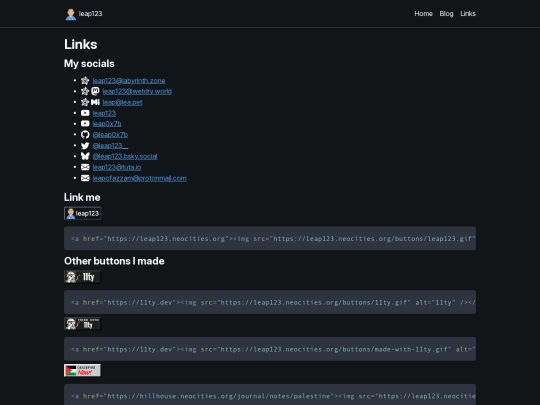Open the leap123 site title in header
The image size is (540, 405).
[90, 14]
